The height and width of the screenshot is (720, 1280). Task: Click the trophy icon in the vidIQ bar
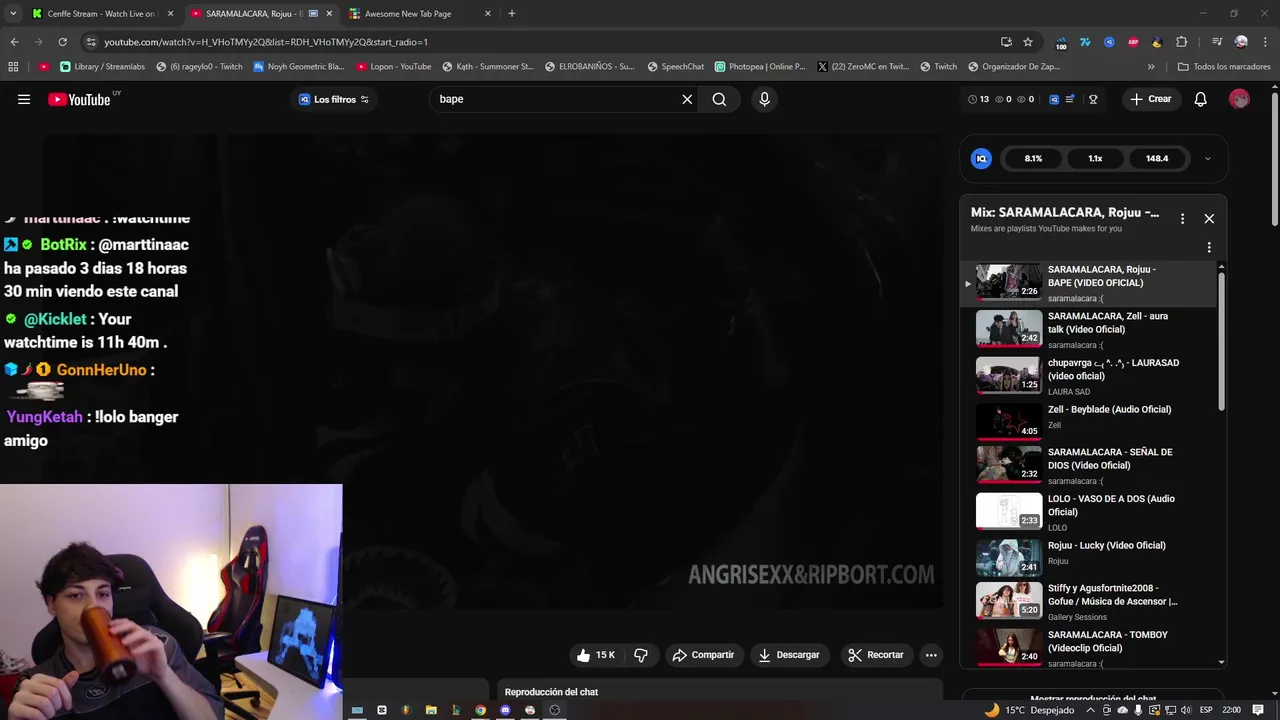(1093, 99)
